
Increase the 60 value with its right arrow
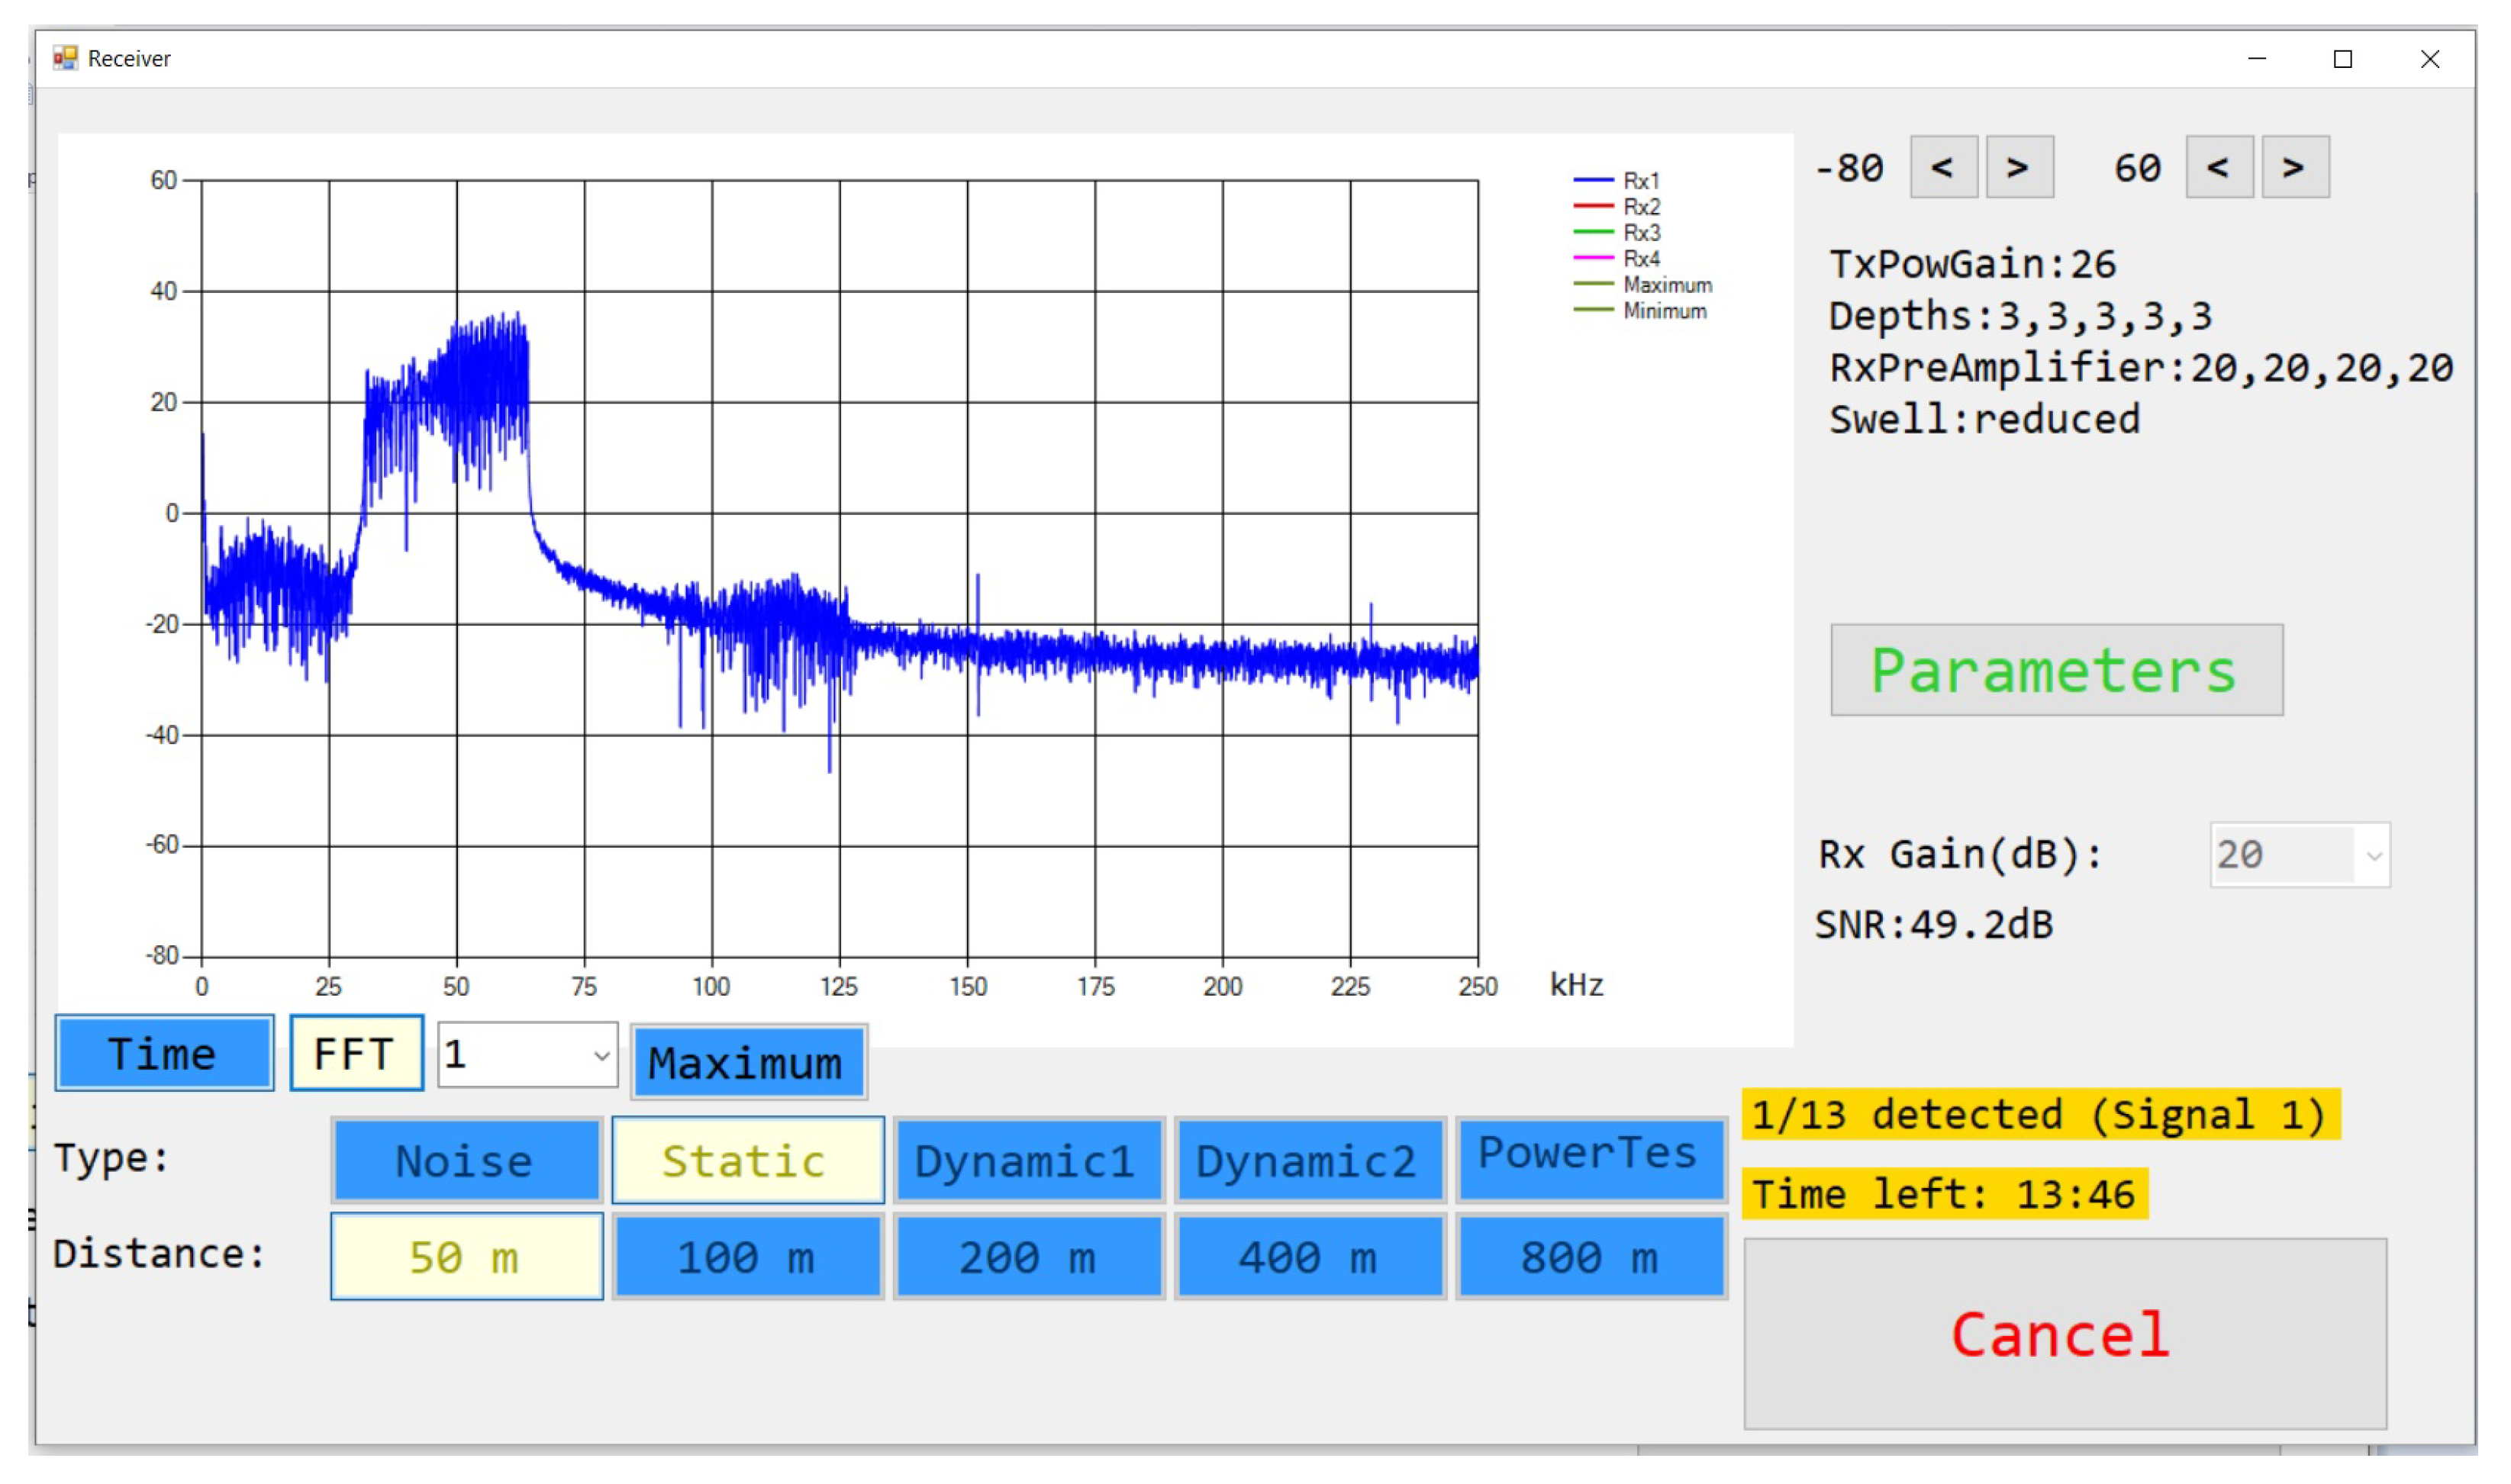click(x=2296, y=166)
